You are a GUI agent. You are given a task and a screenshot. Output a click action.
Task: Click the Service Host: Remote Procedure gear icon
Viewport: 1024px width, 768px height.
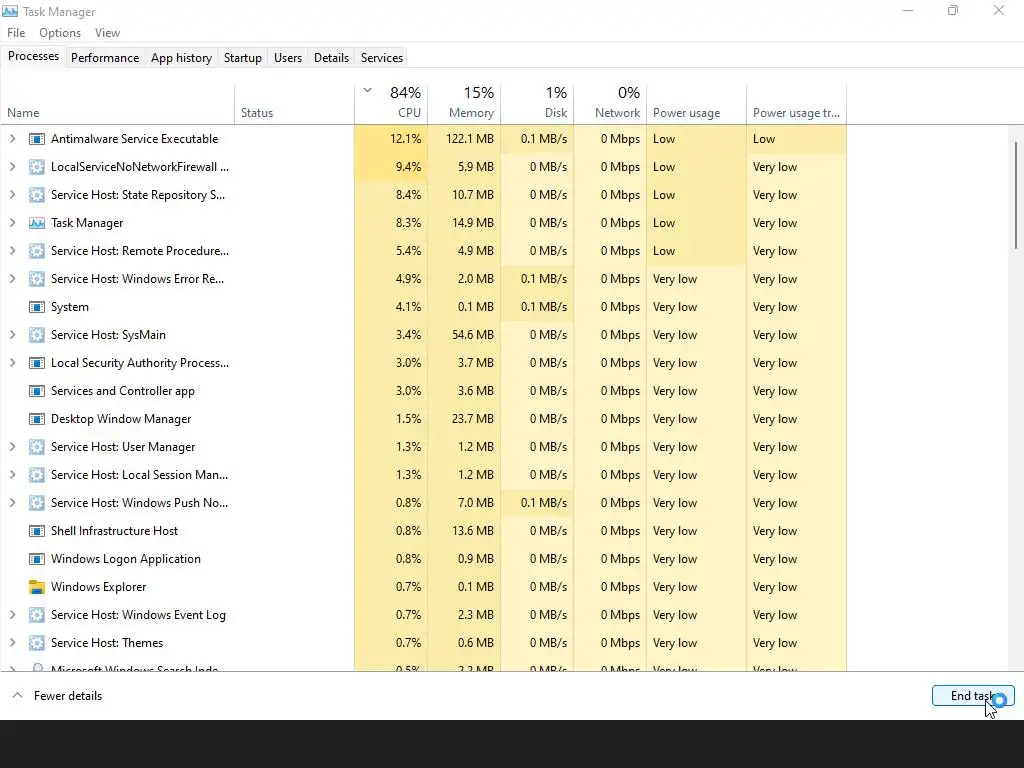(37, 251)
